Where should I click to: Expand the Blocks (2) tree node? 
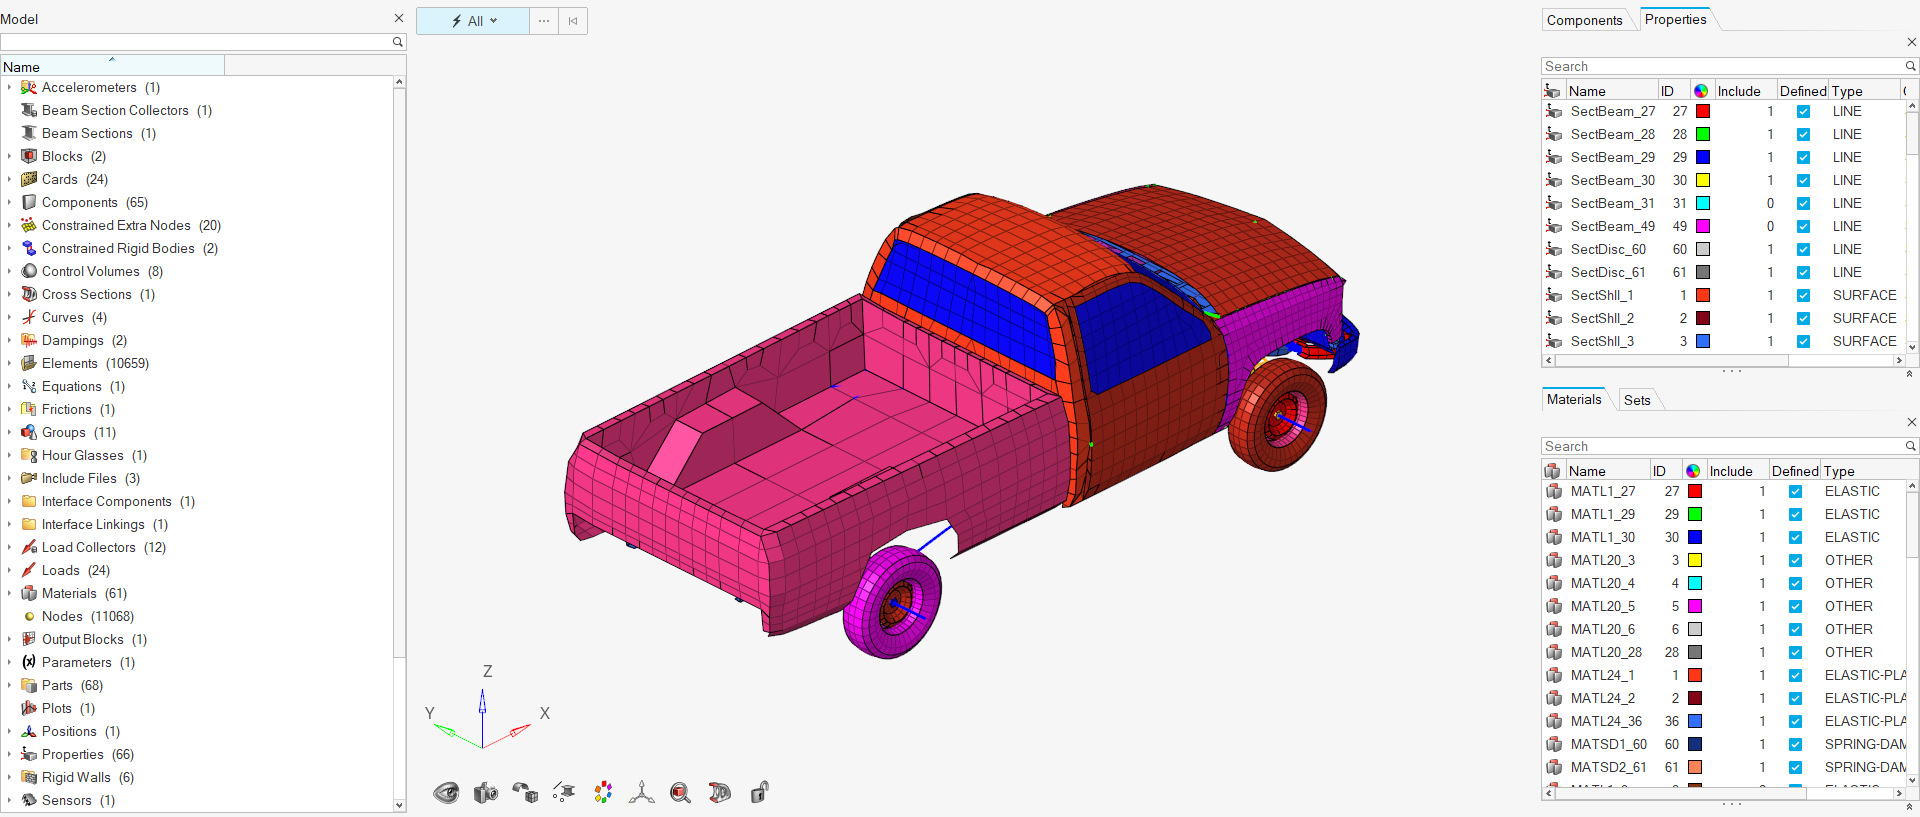pyautogui.click(x=9, y=157)
